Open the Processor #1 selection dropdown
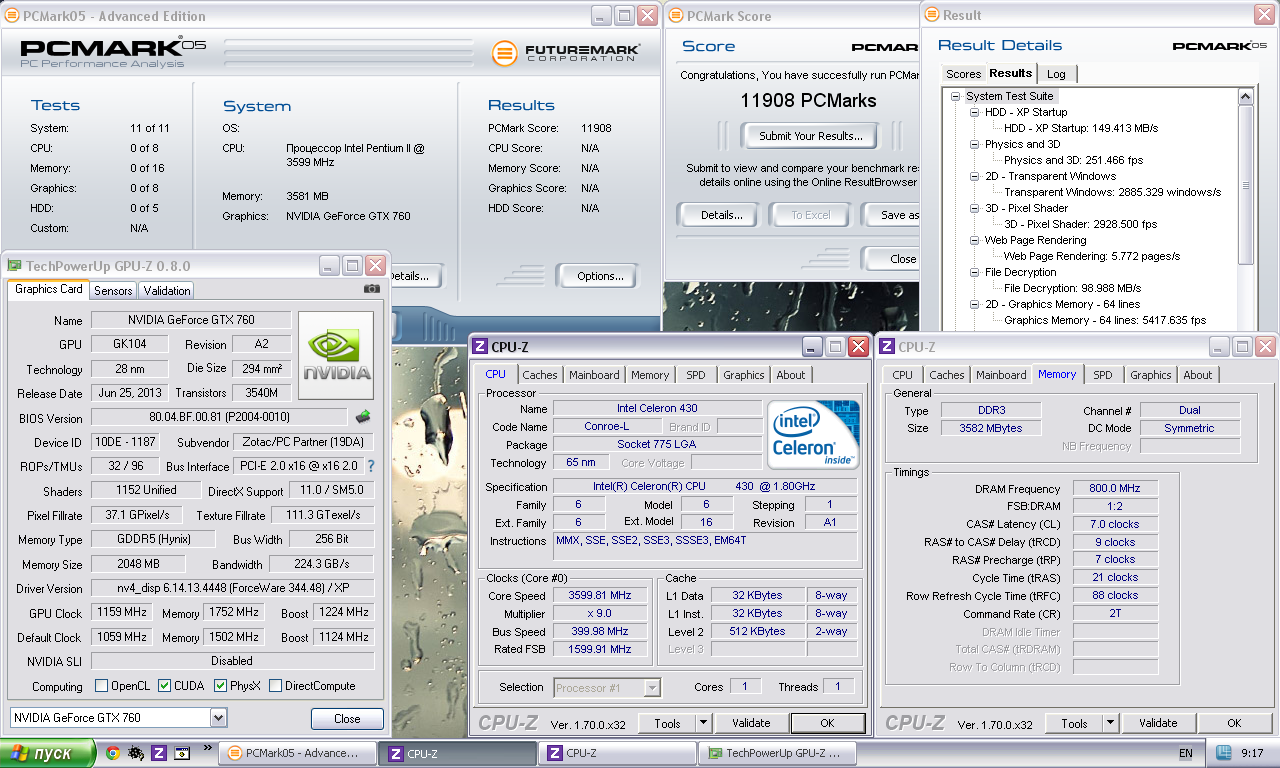This screenshot has width=1280, height=768. (x=652, y=687)
